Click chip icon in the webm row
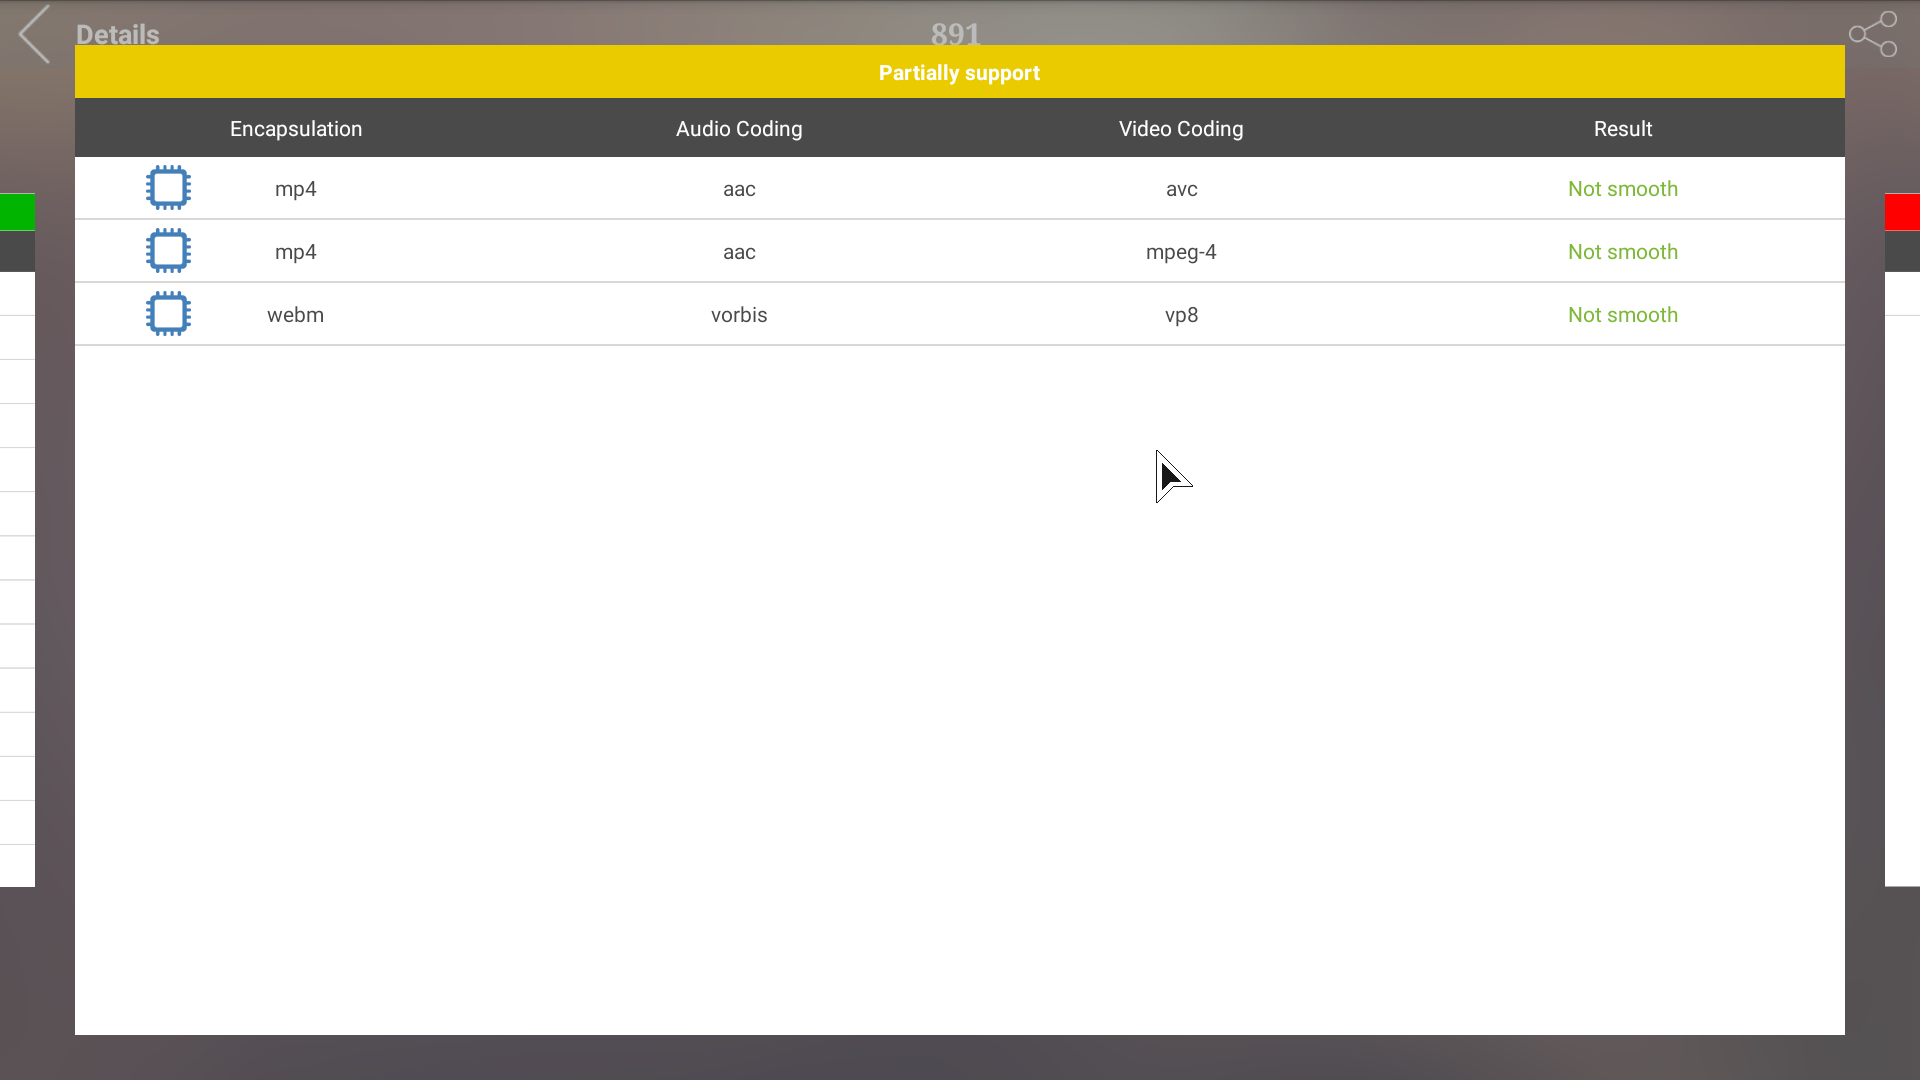The height and width of the screenshot is (1080, 1920). click(x=168, y=314)
